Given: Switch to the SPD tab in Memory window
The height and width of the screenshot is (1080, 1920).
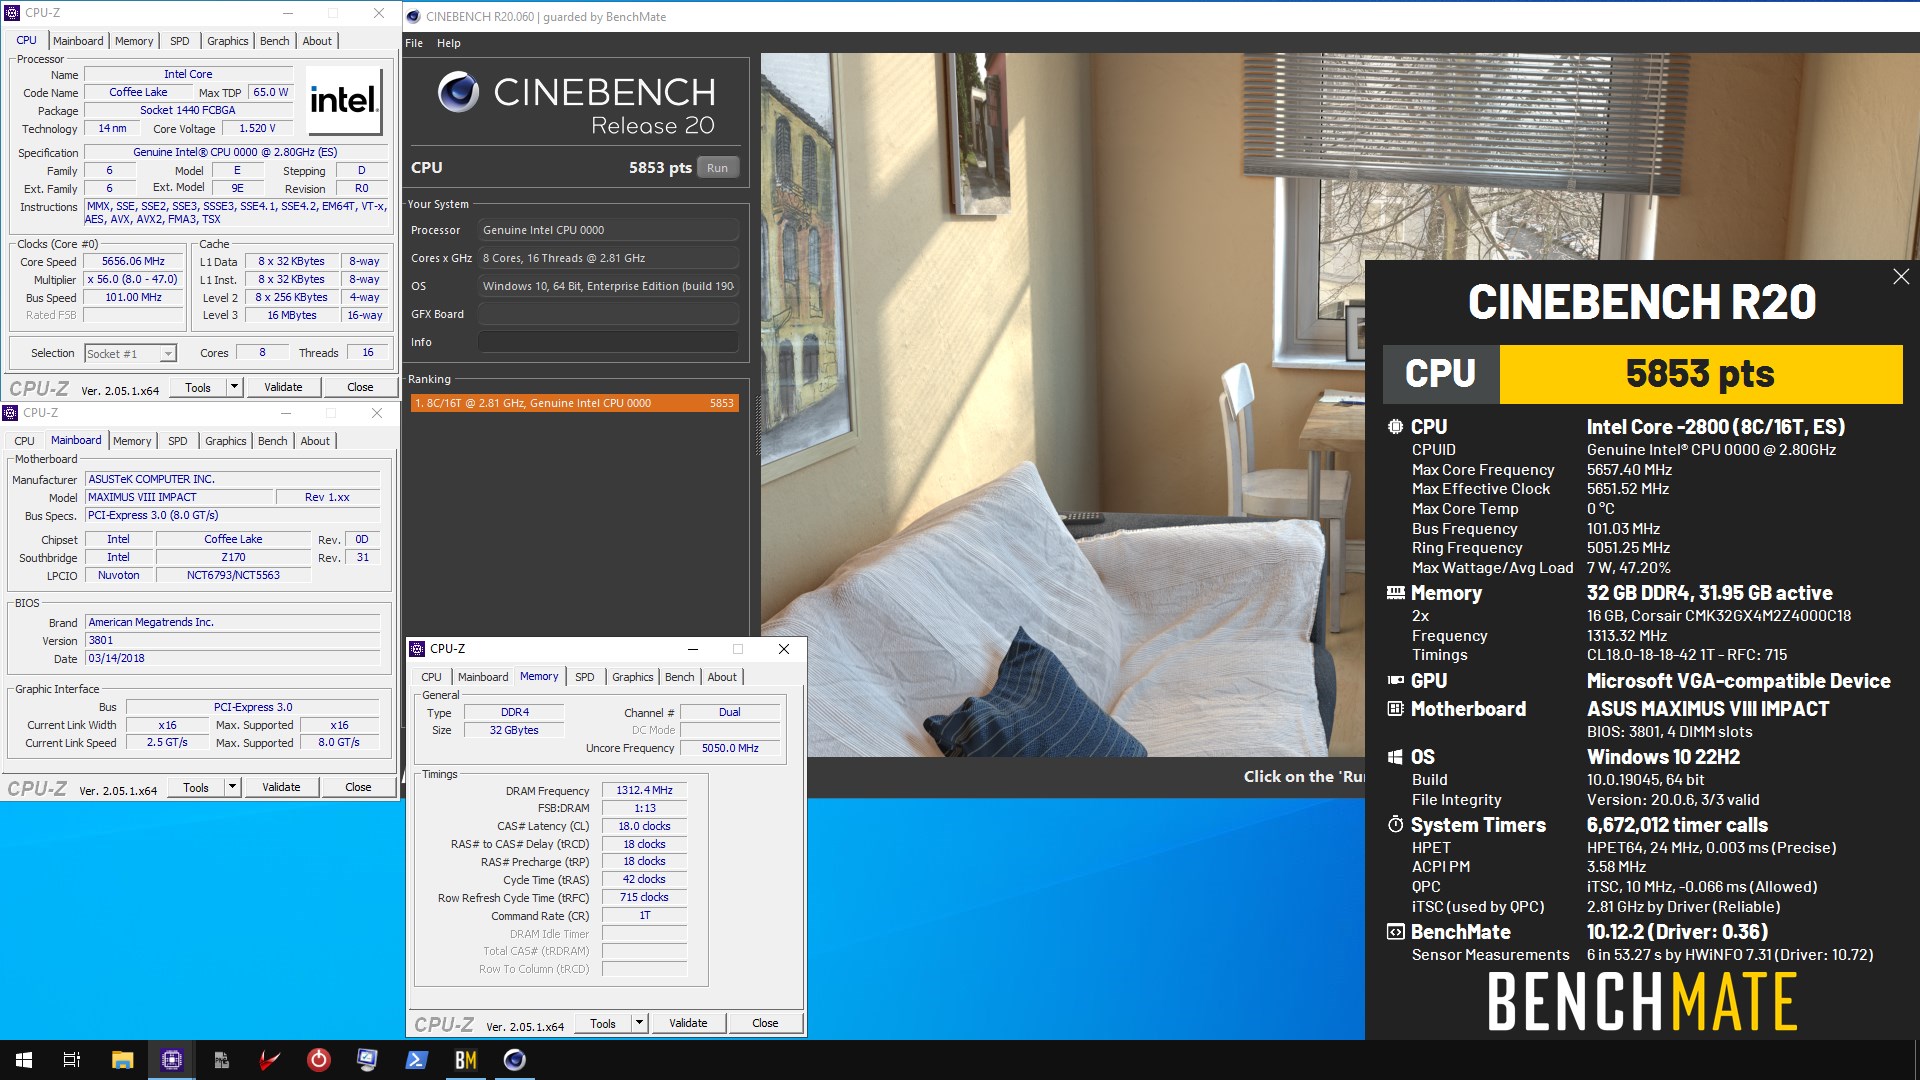Looking at the screenshot, I should [x=585, y=677].
